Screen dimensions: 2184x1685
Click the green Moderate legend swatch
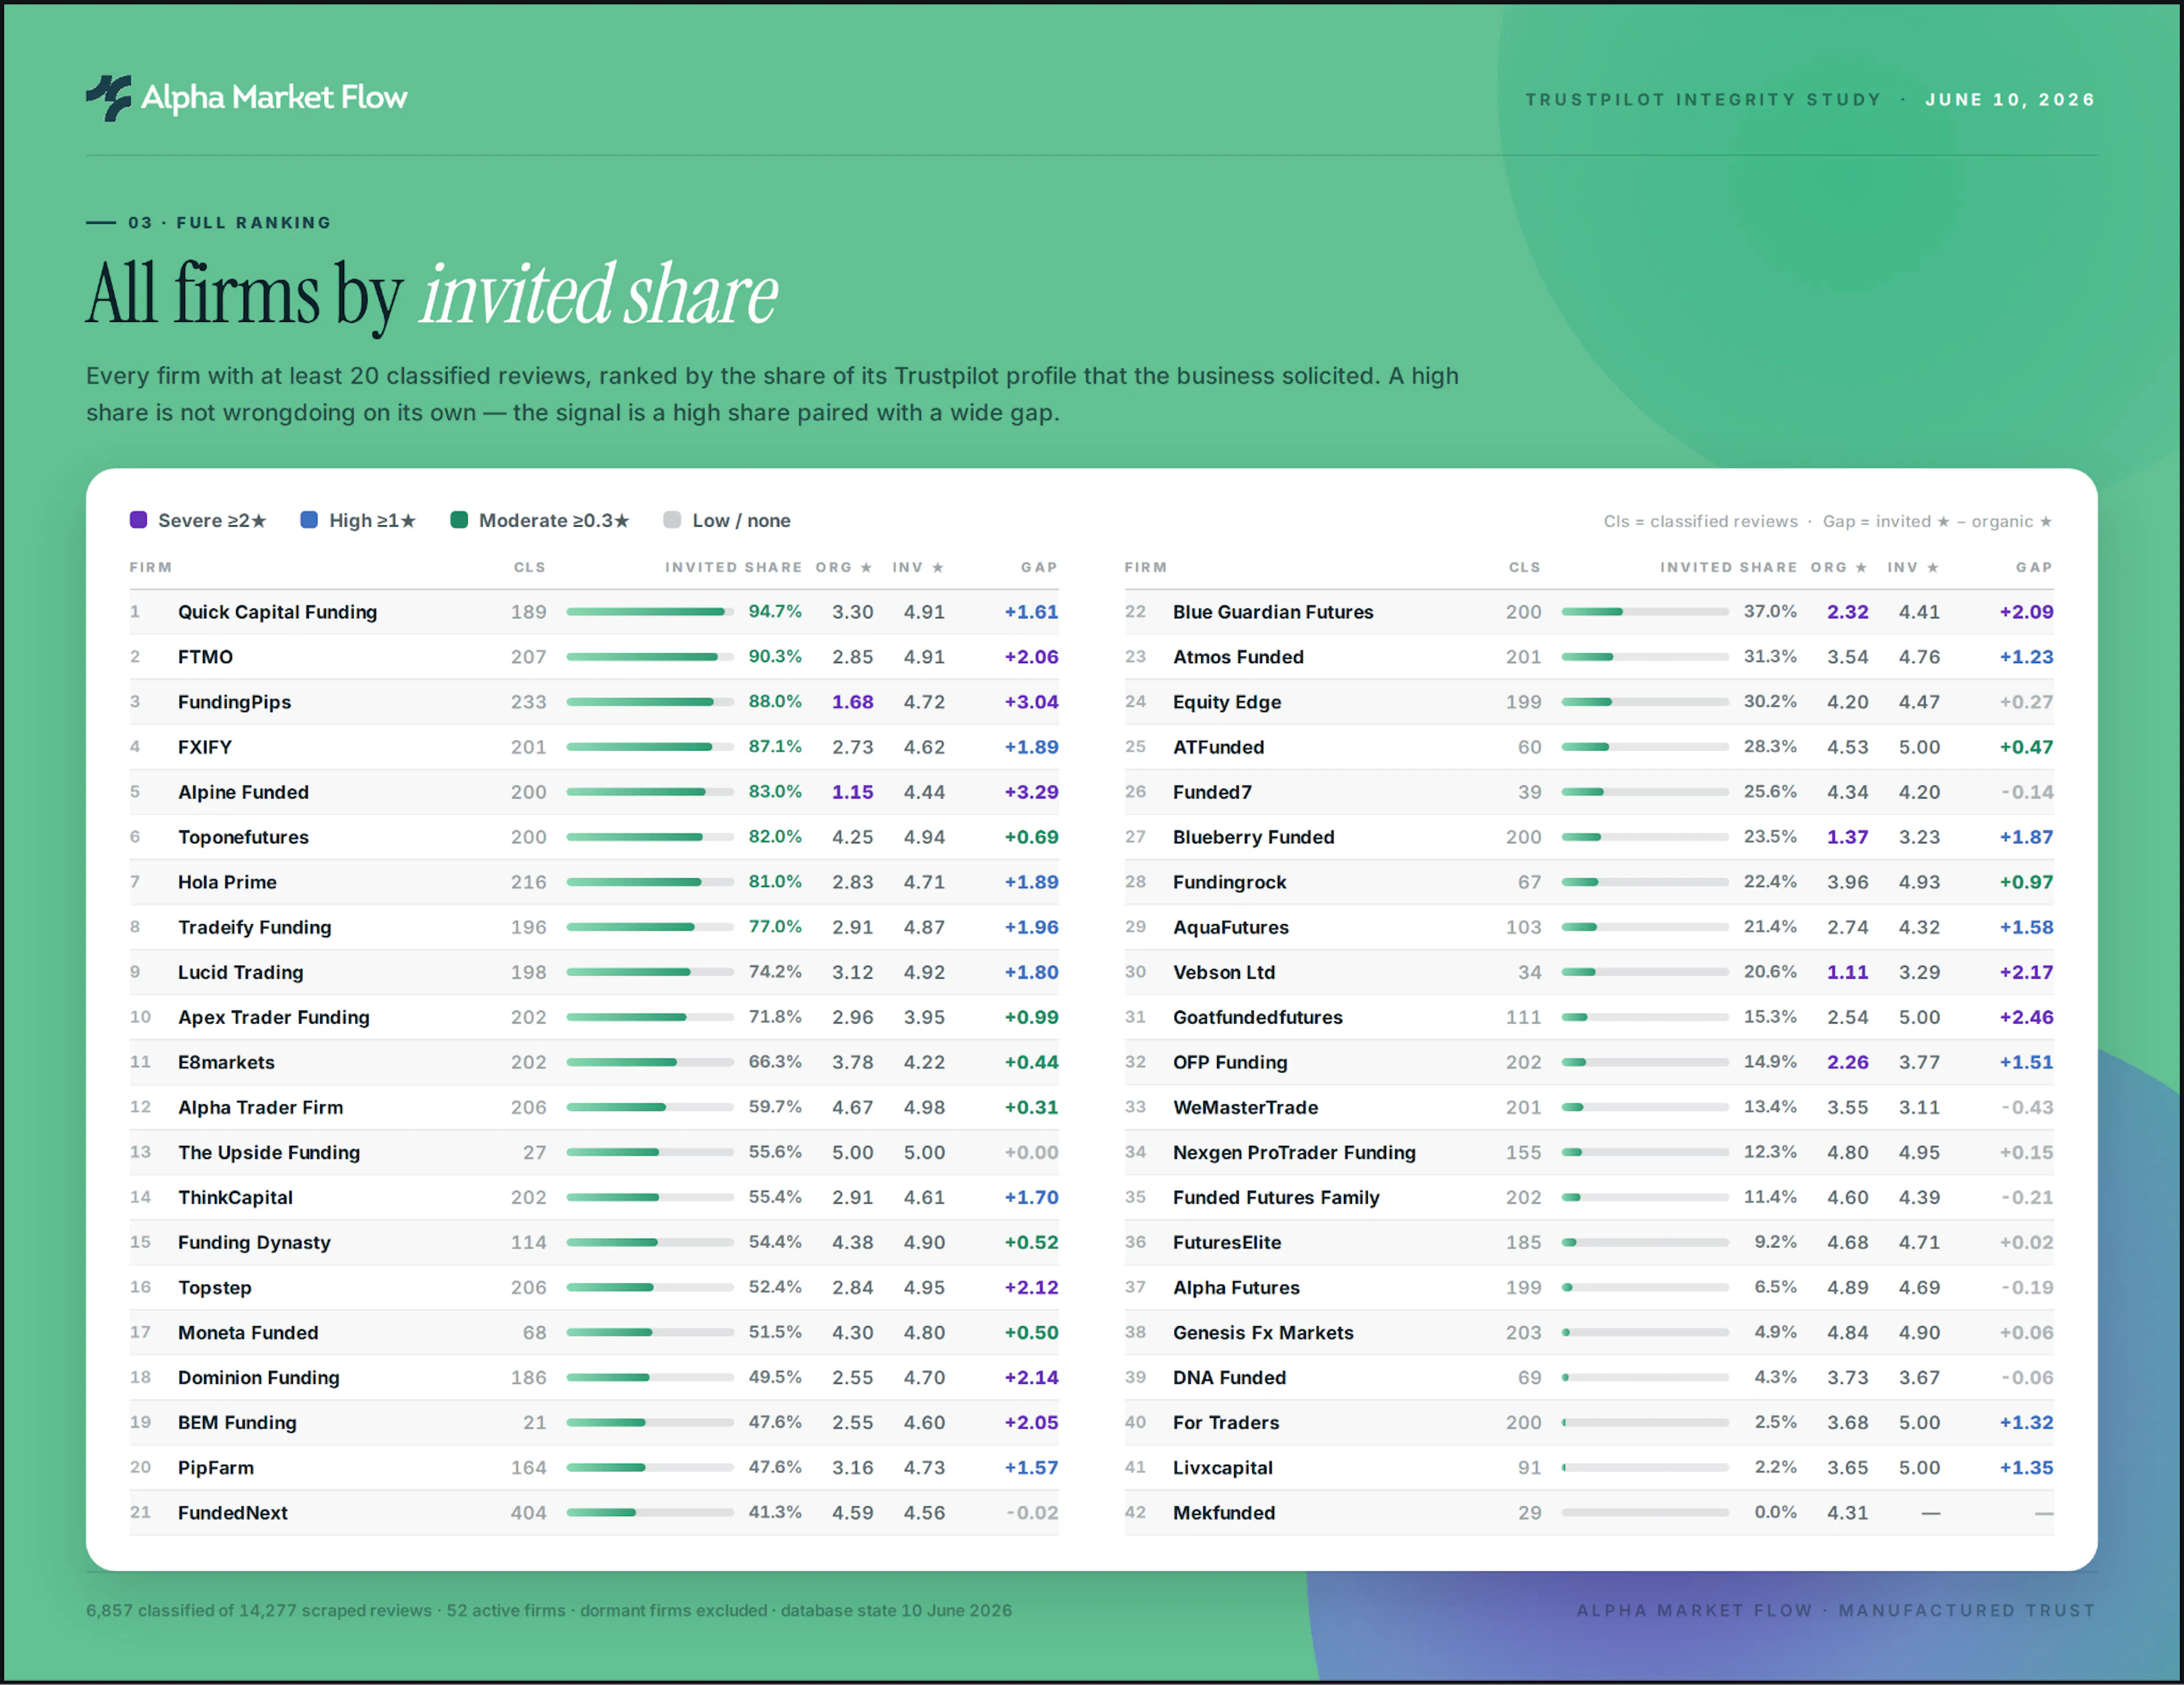[460, 520]
